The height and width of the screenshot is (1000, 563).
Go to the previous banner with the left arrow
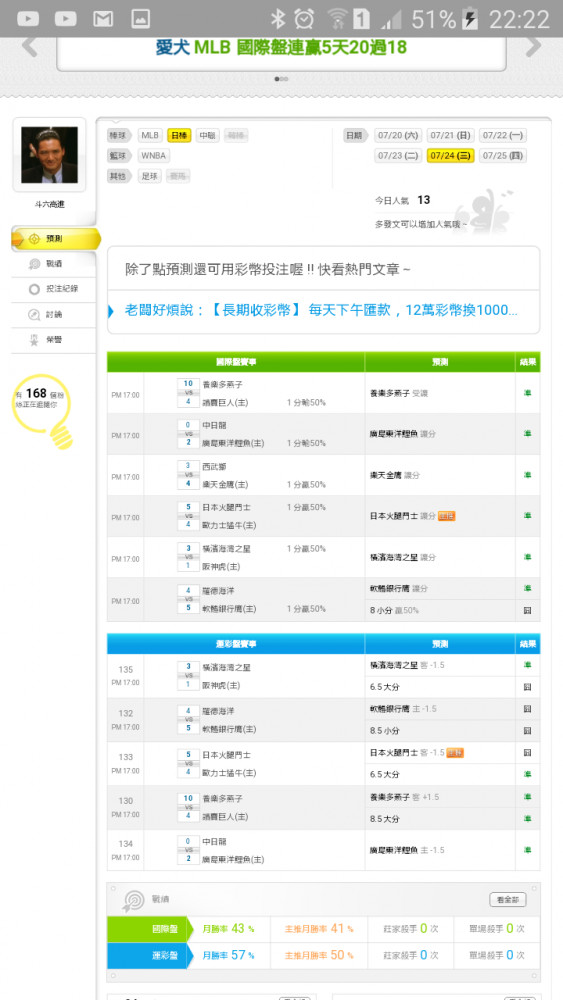(29, 46)
